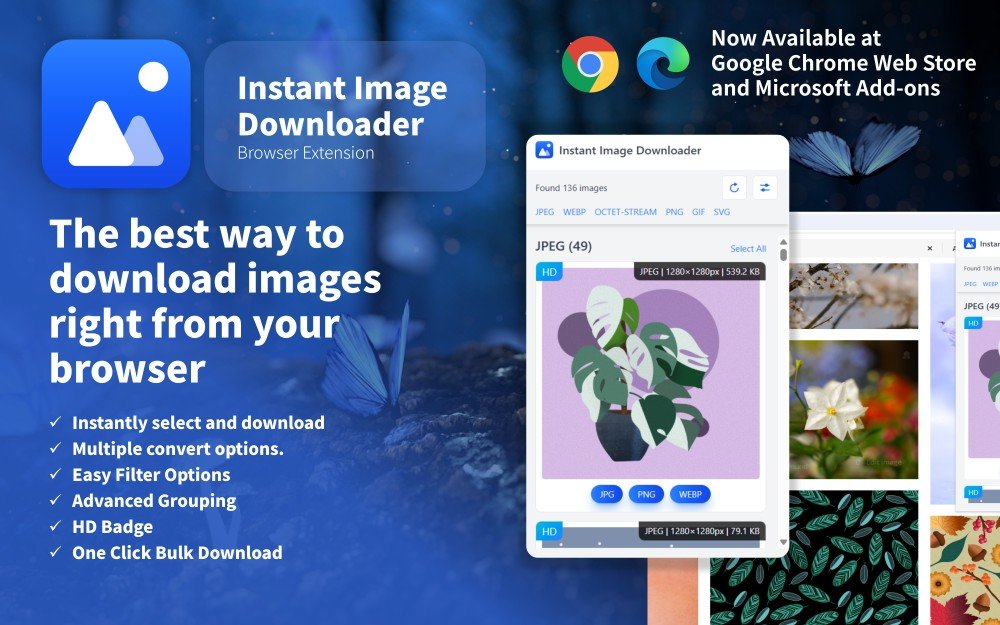Image resolution: width=1000 pixels, height=625 pixels.
Task: Click 'Easy Filter Options' feature text
Action: click(x=151, y=475)
